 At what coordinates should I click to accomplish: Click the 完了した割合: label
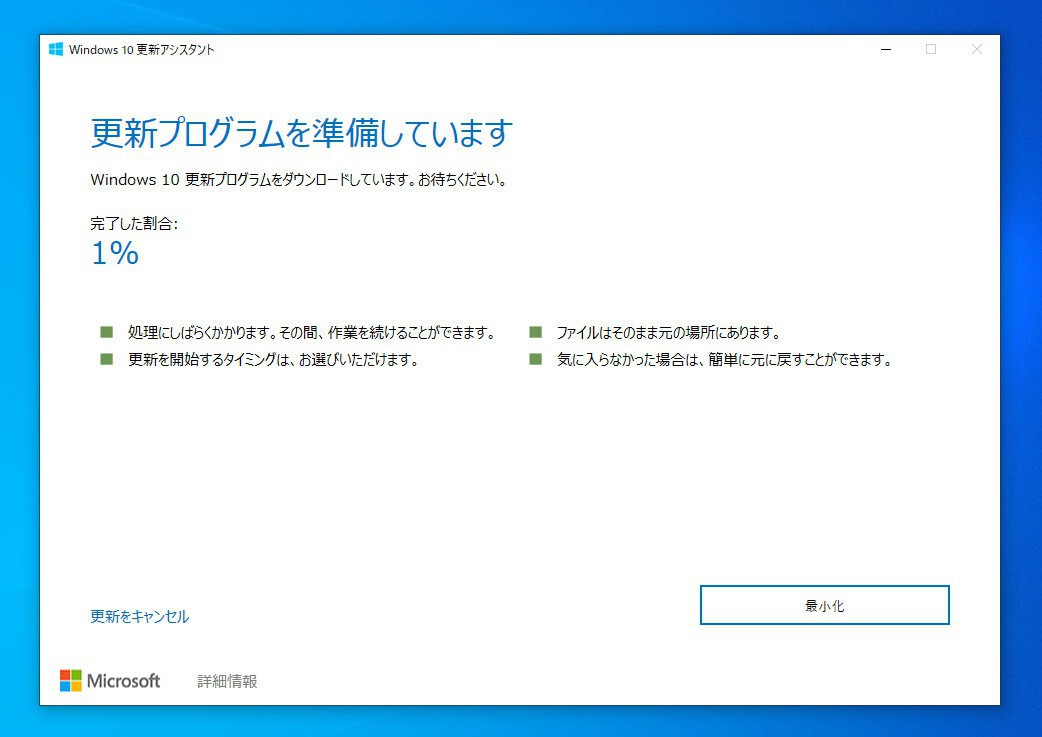tap(134, 223)
